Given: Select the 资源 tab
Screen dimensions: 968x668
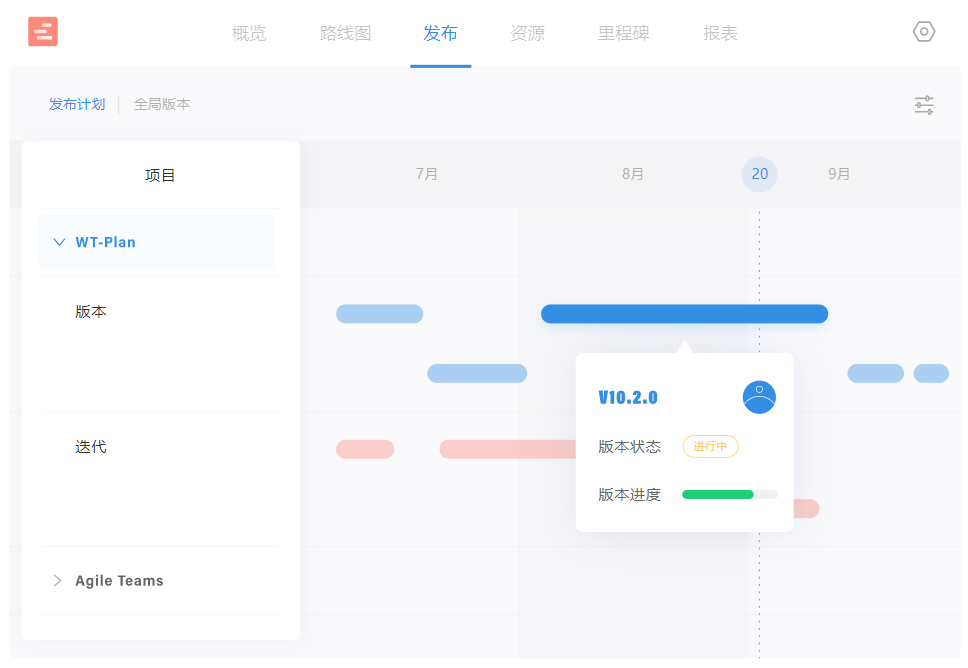Looking at the screenshot, I should 527,33.
